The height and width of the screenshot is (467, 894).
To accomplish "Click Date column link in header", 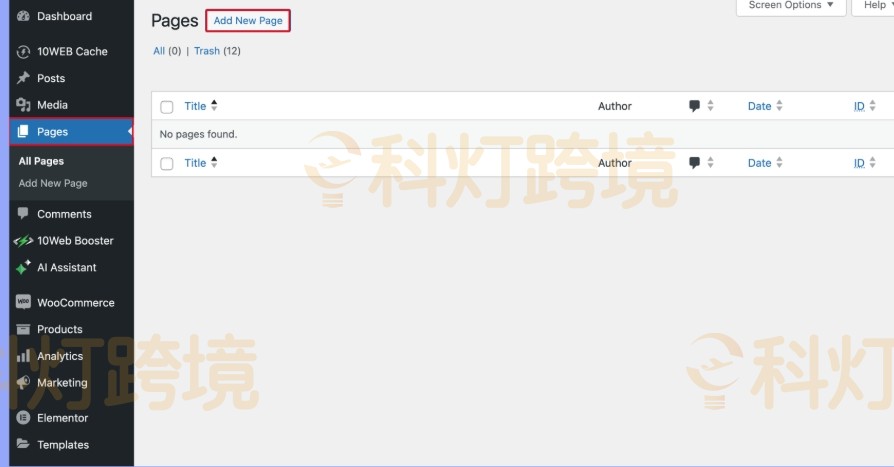I will point(759,106).
